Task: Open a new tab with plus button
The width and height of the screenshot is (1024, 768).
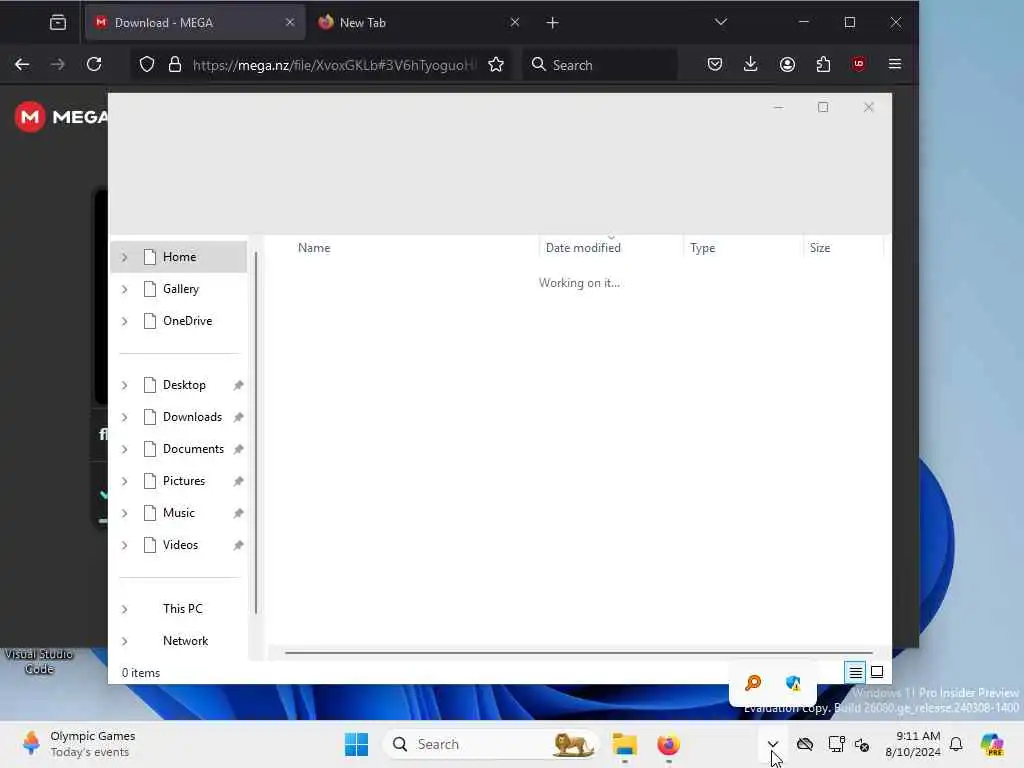Action: pyautogui.click(x=552, y=23)
